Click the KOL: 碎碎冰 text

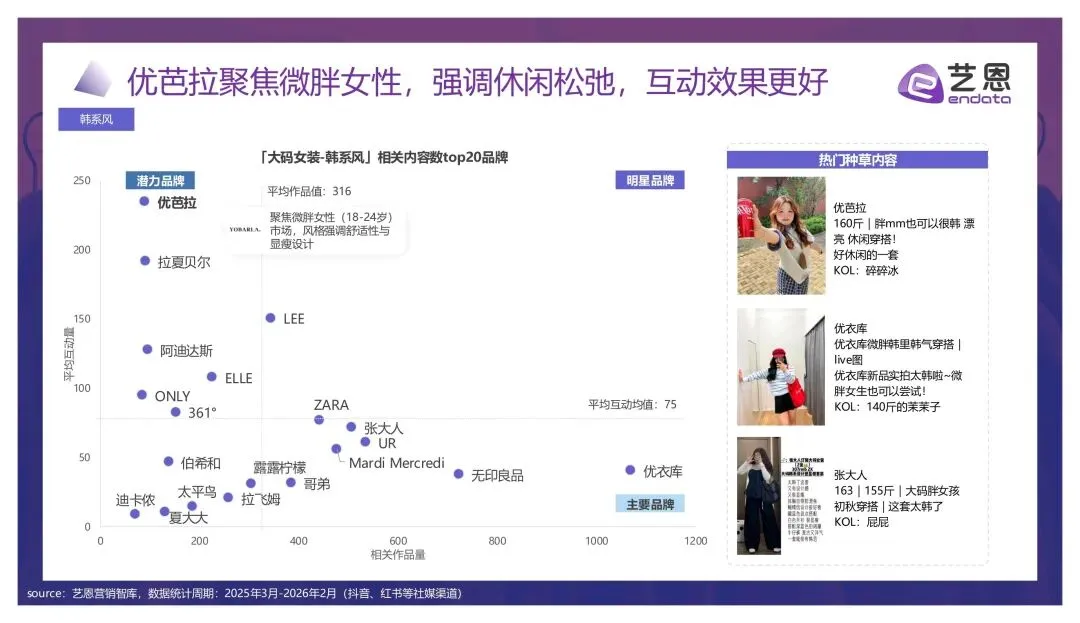(866, 271)
